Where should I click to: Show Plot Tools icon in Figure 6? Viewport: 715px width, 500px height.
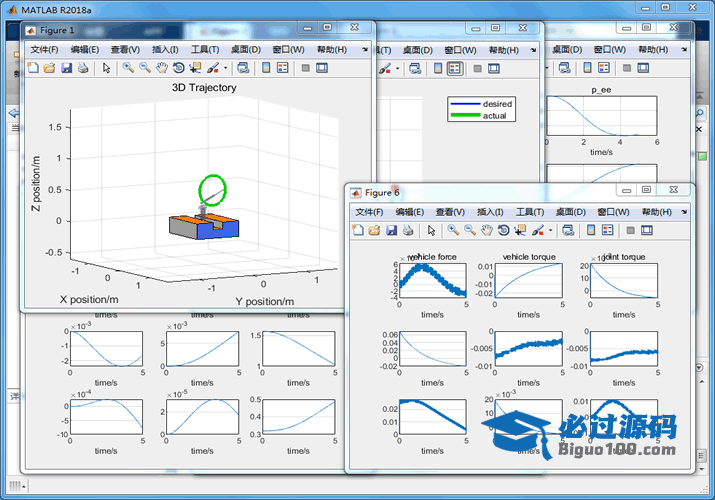[647, 230]
